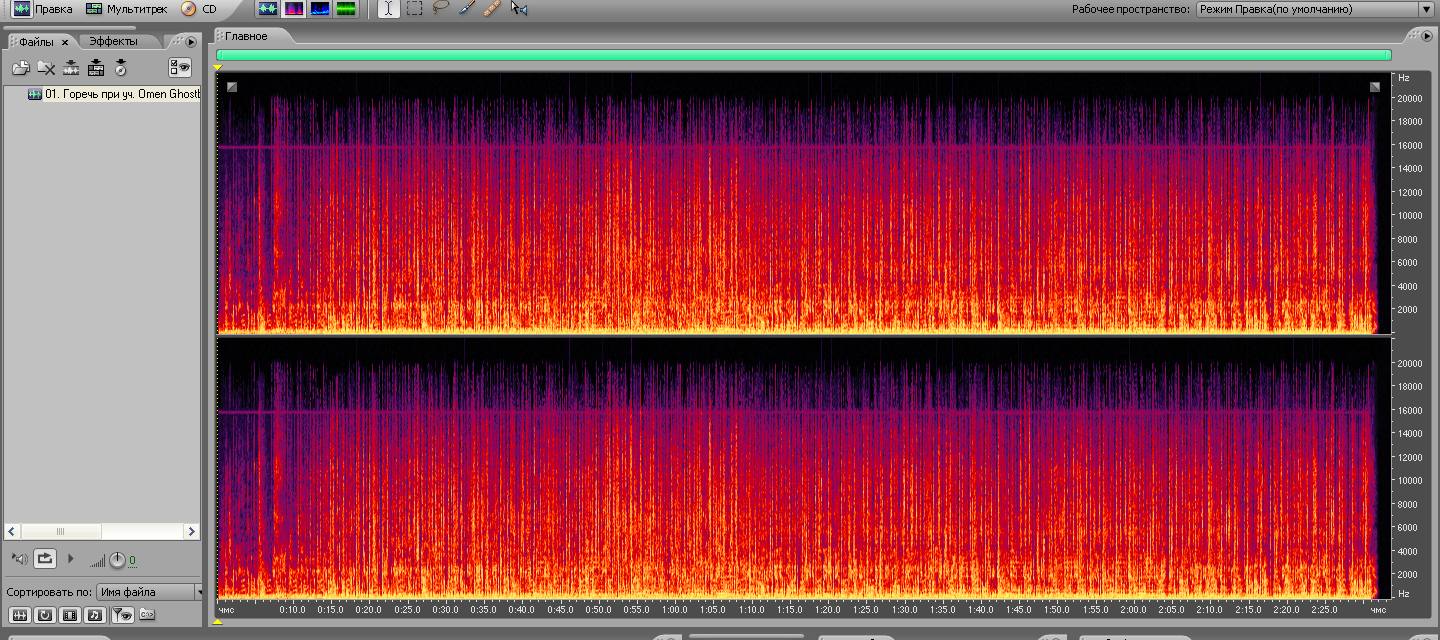Open the CD view
Image resolution: width=1440 pixels, height=640 pixels.
point(199,9)
